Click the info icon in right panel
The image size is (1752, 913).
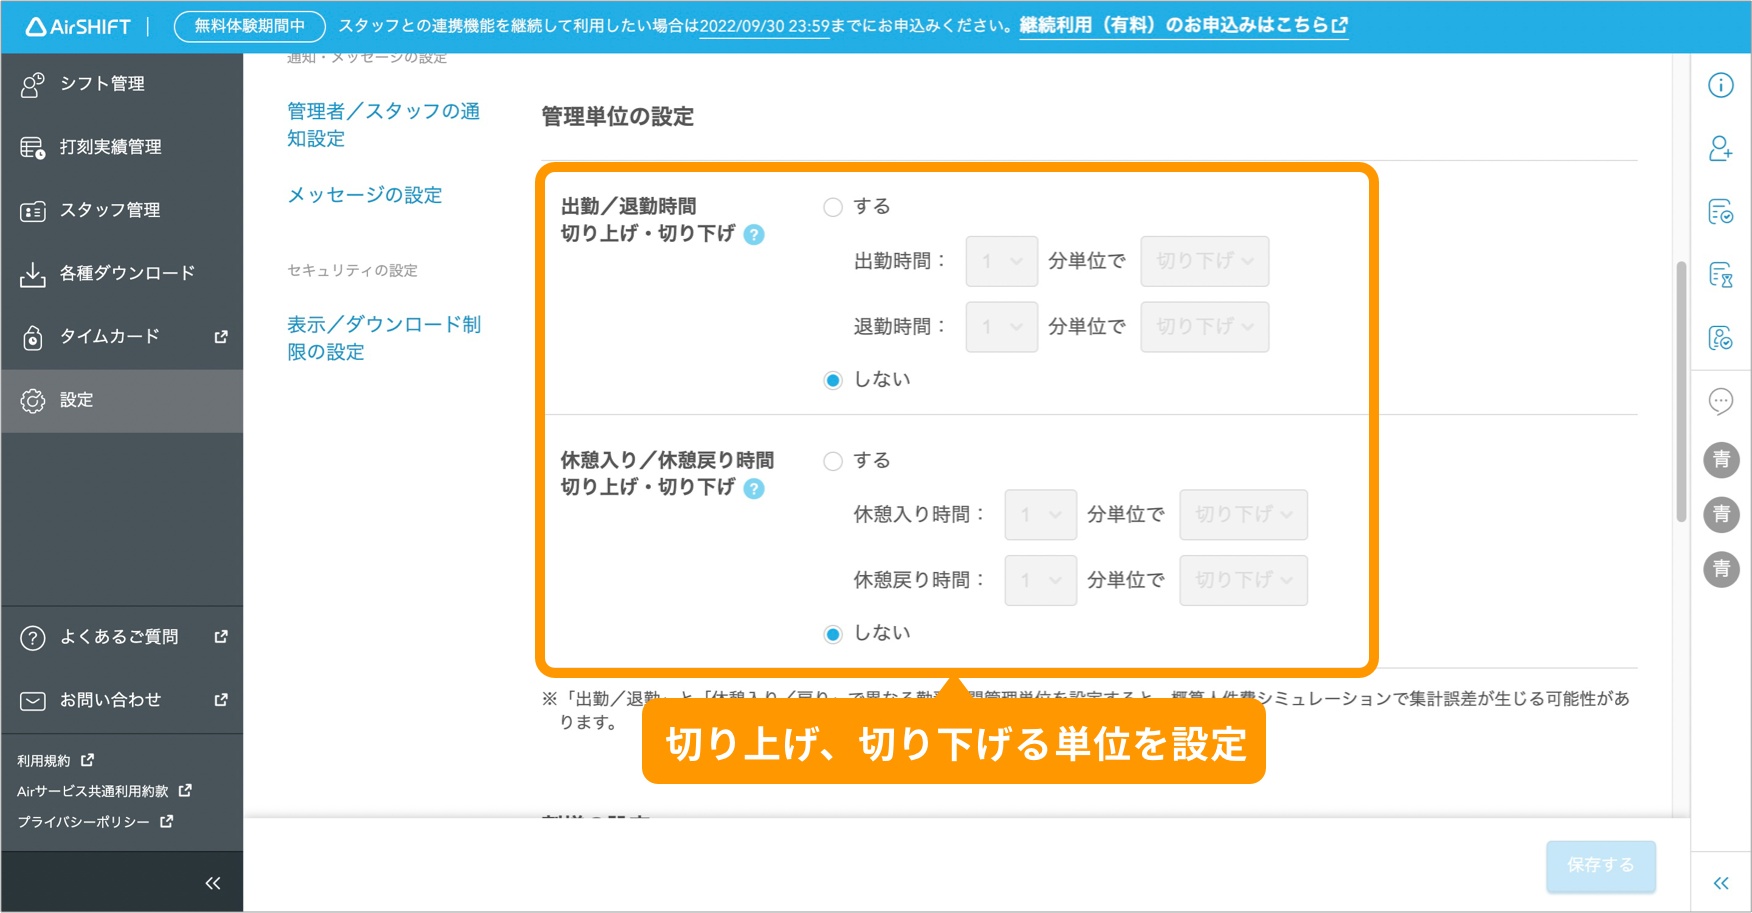pyautogui.click(x=1720, y=86)
